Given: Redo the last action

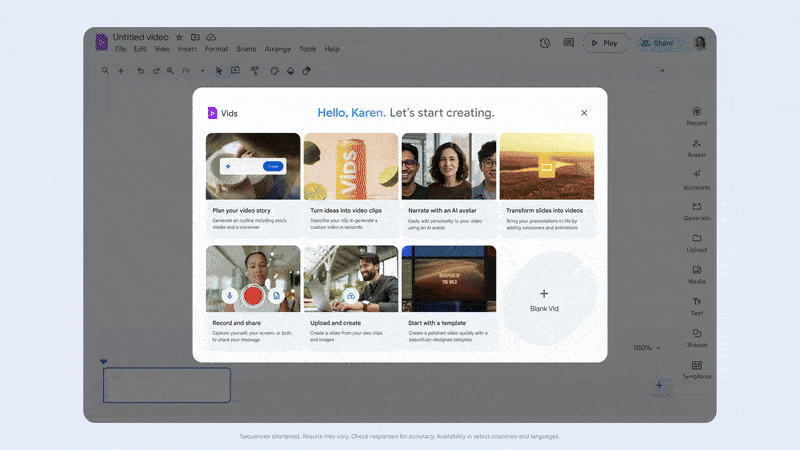Looking at the screenshot, I should 156,71.
